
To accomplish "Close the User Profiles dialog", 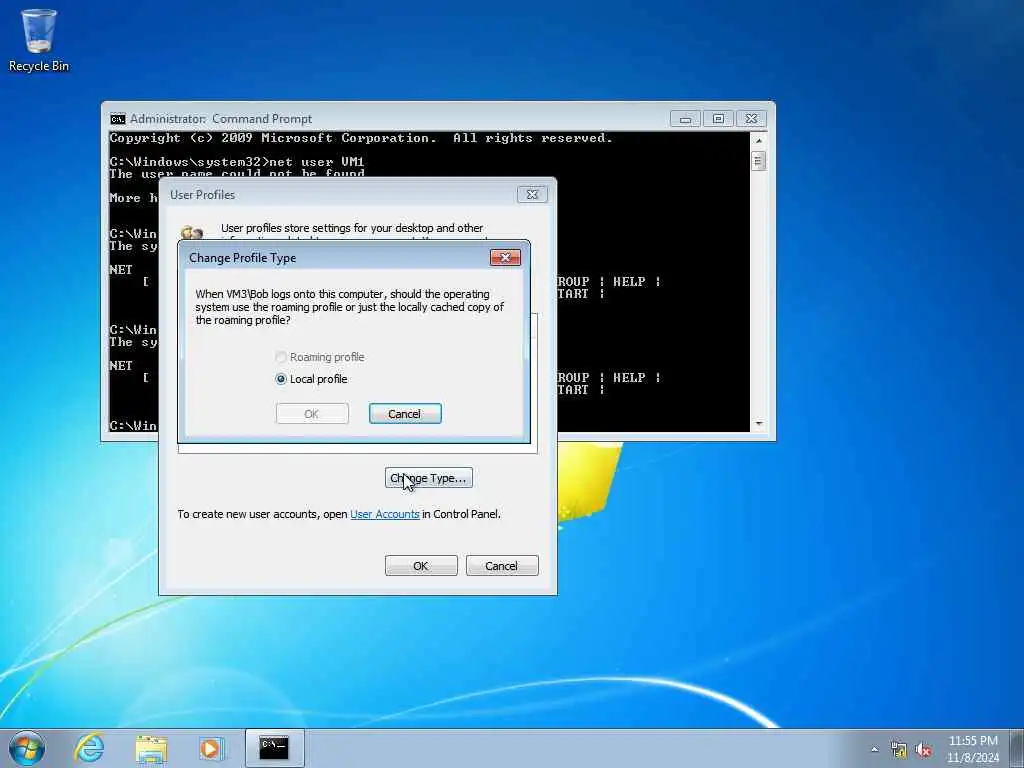I will point(532,195).
